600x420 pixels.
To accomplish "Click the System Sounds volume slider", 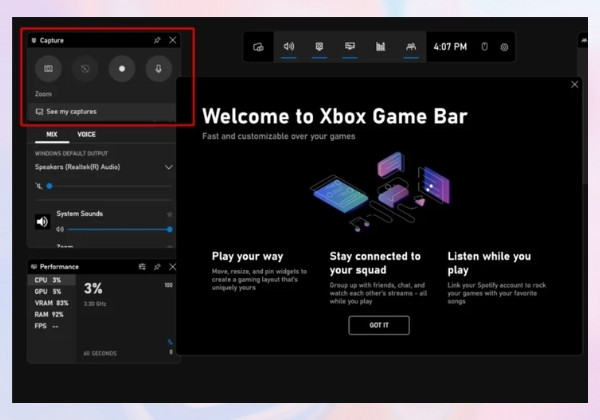I will click(x=119, y=230).
